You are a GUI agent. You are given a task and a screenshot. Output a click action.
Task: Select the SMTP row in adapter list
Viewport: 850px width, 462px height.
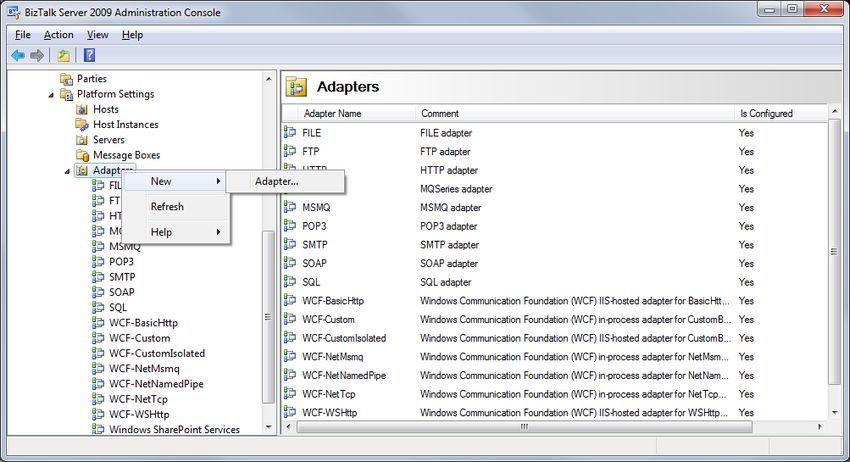point(555,244)
